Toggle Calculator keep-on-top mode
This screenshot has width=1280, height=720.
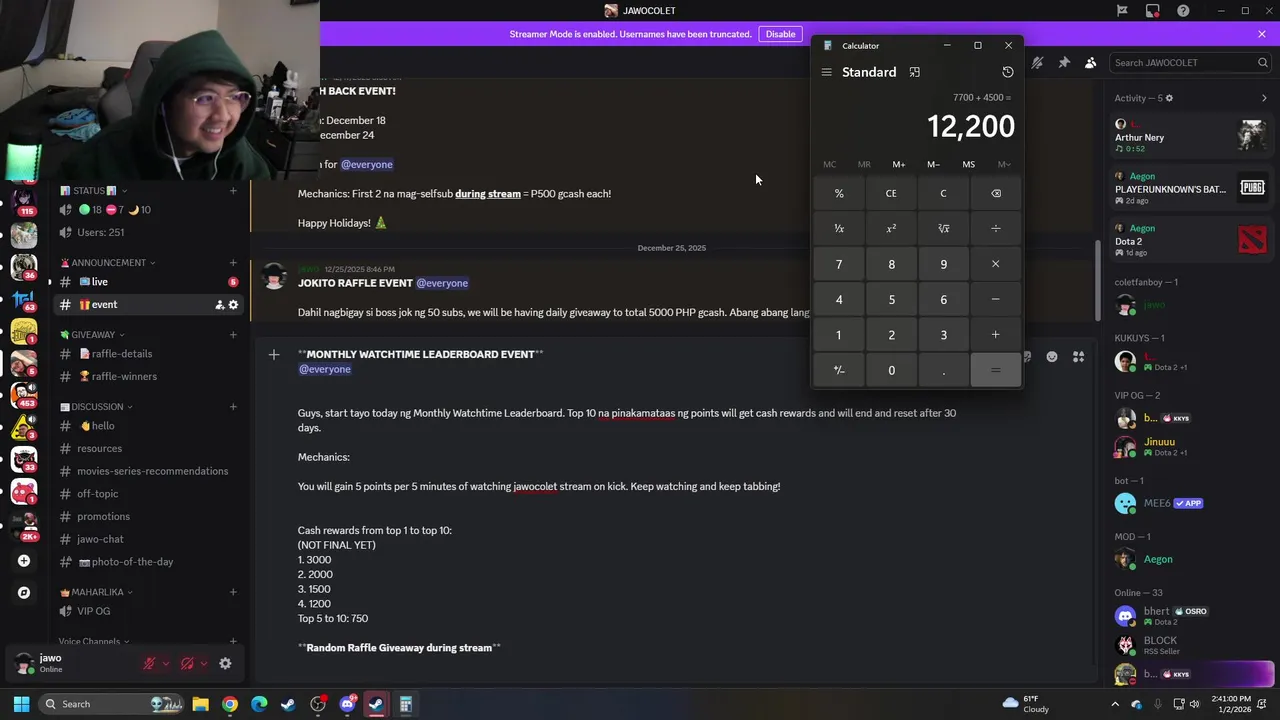(x=914, y=72)
